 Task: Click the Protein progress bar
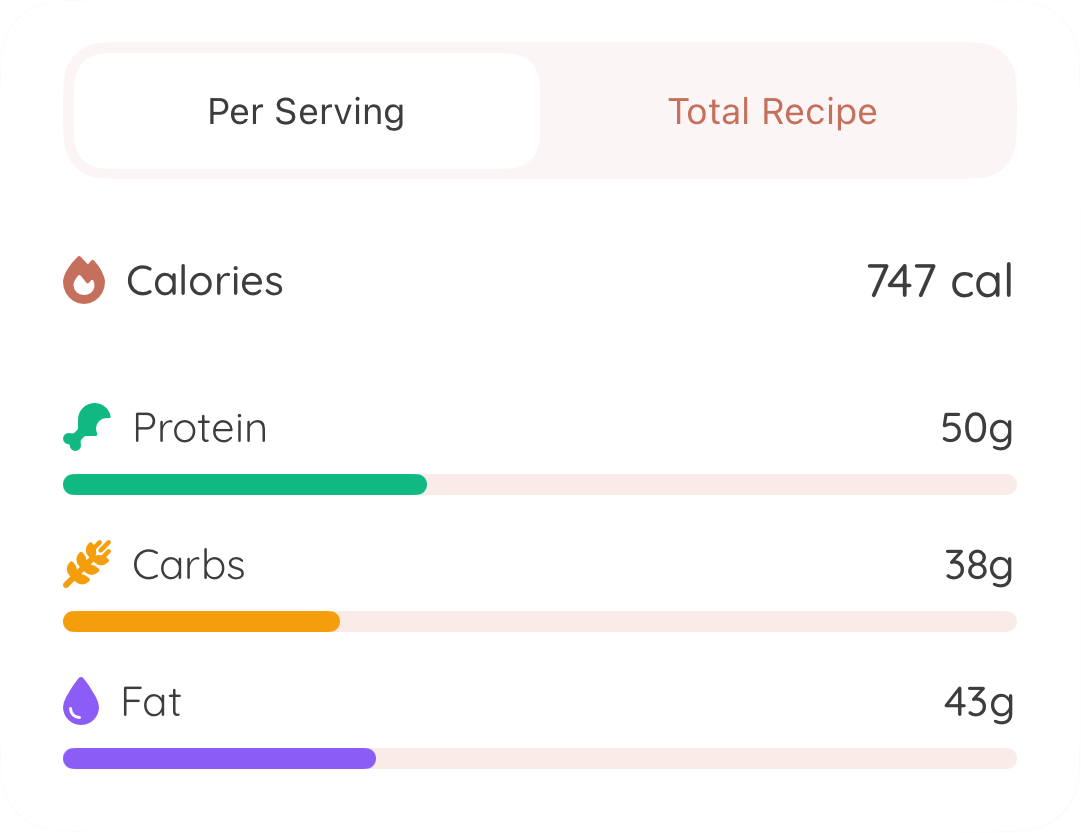(540, 484)
